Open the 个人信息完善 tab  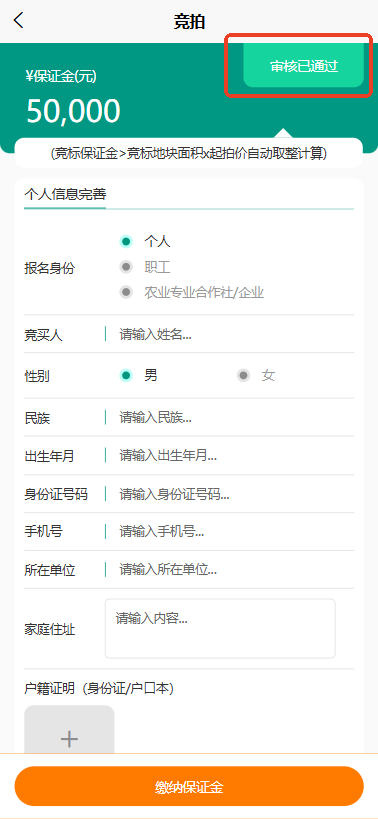pyautogui.click(x=65, y=194)
